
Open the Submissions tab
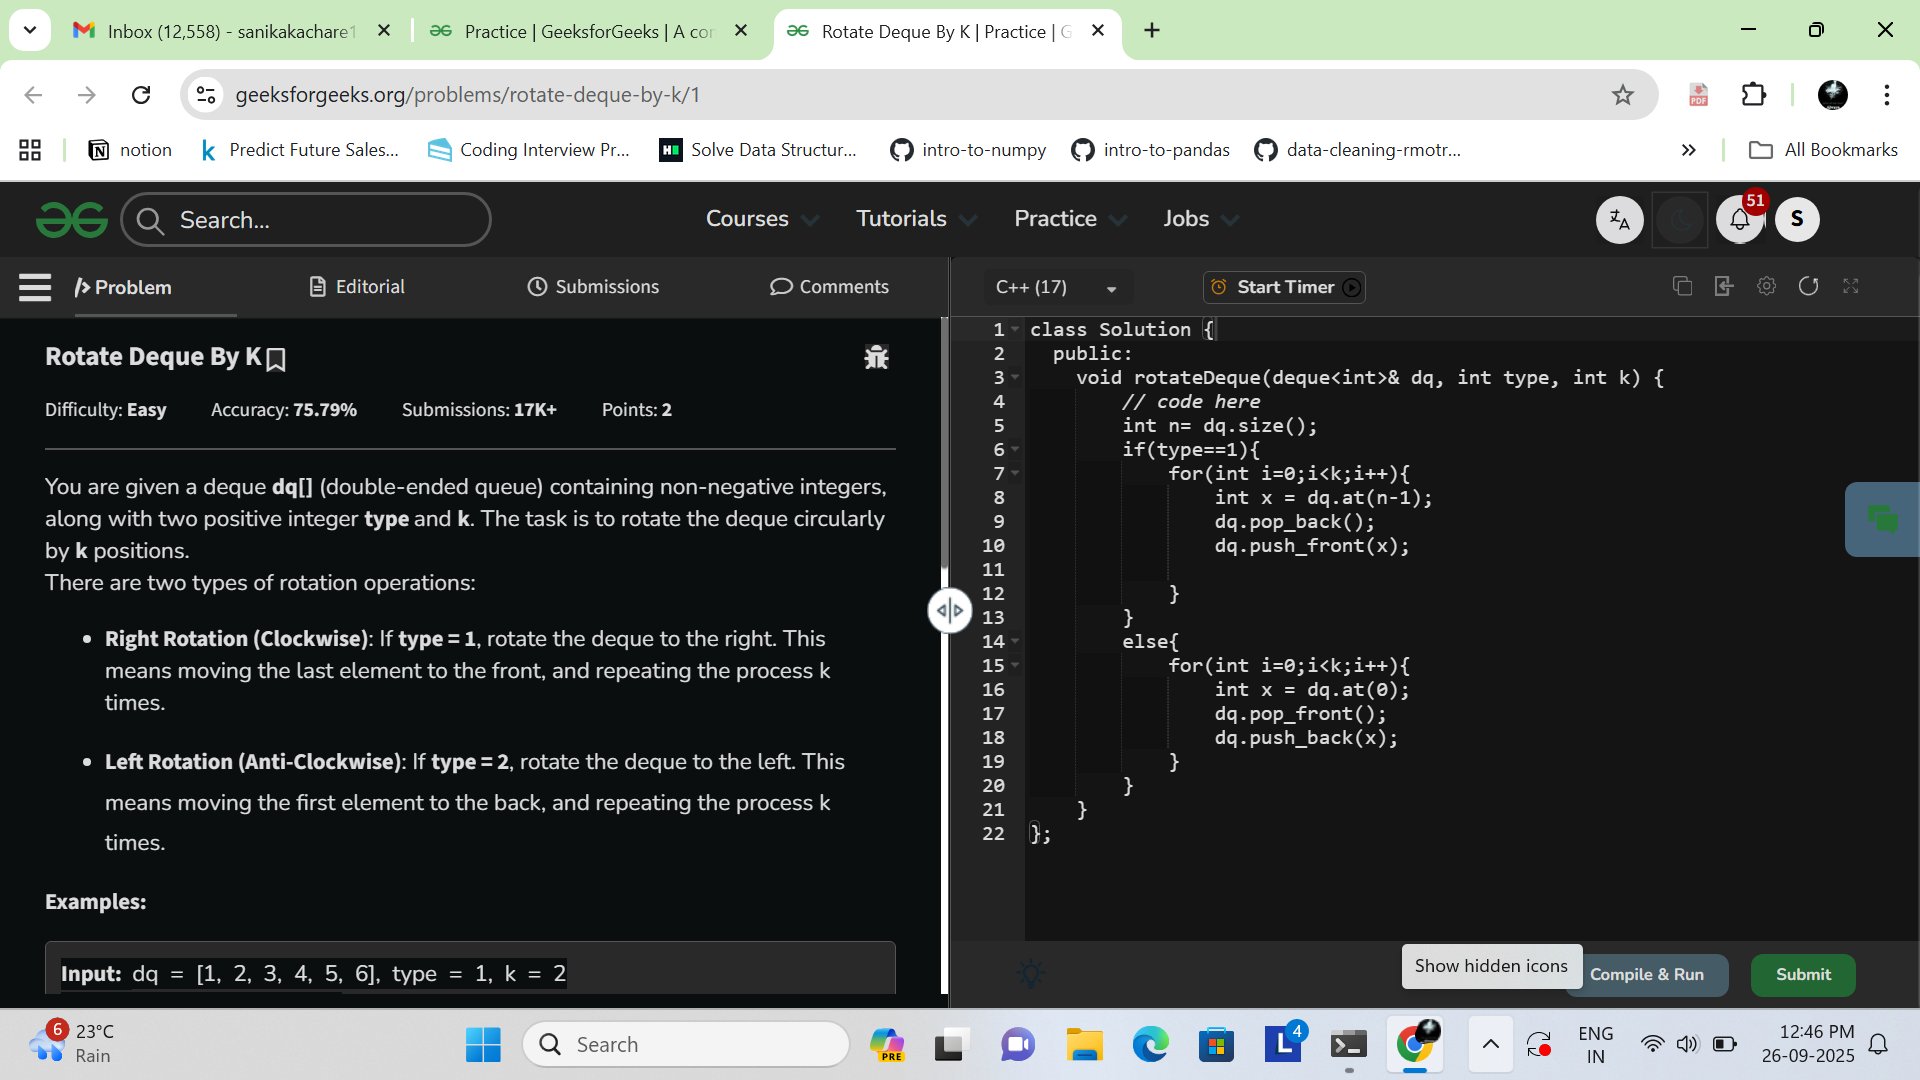(x=593, y=287)
